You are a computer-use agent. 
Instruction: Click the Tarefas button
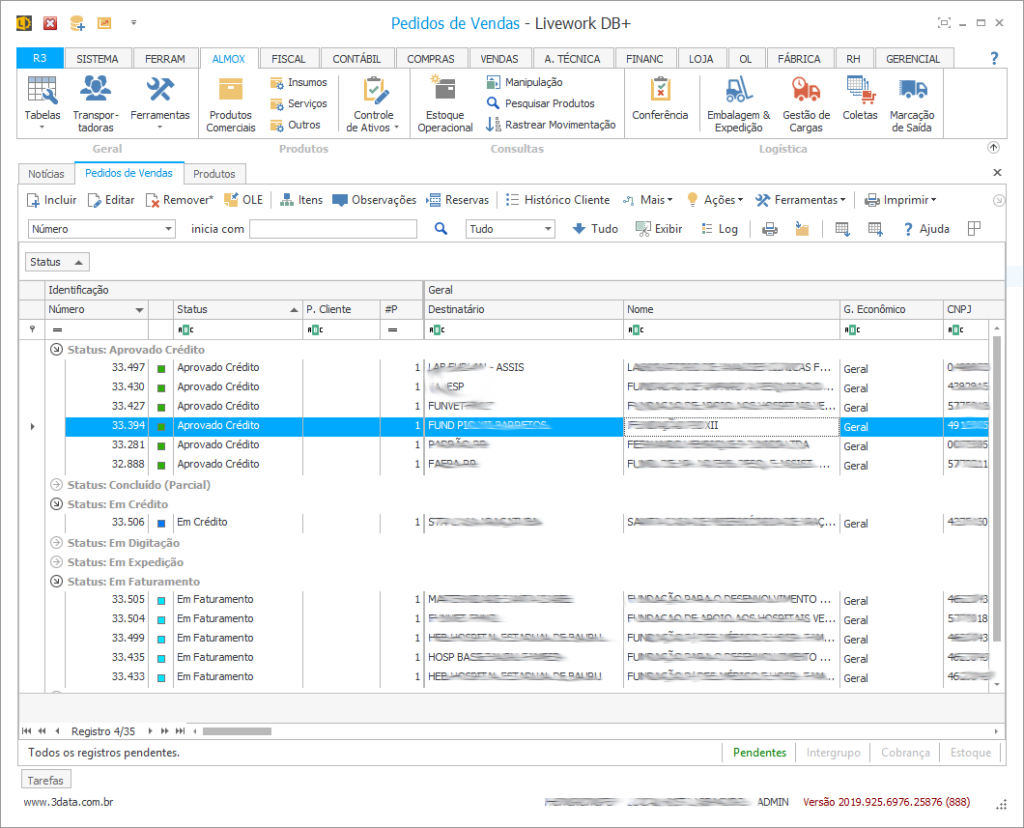pos(45,780)
